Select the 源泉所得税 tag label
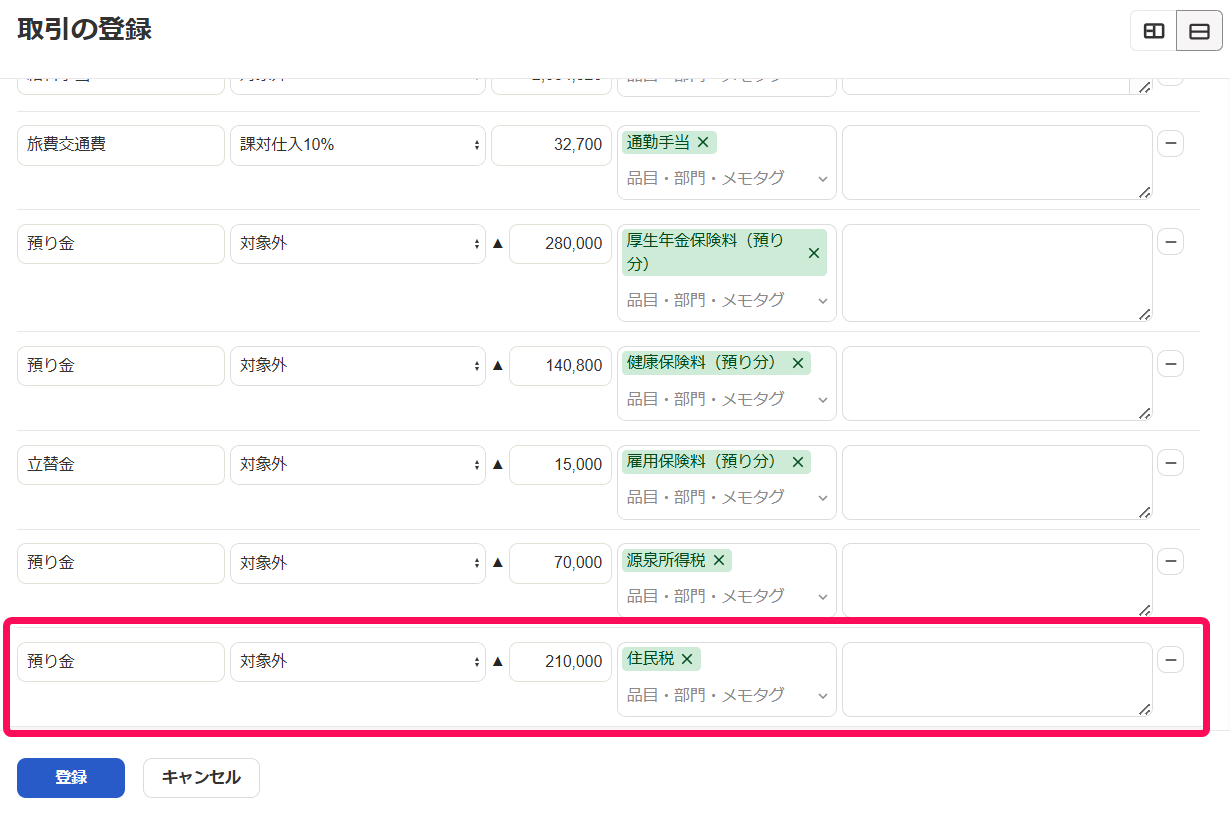This screenshot has width=1230, height=813. click(666, 560)
